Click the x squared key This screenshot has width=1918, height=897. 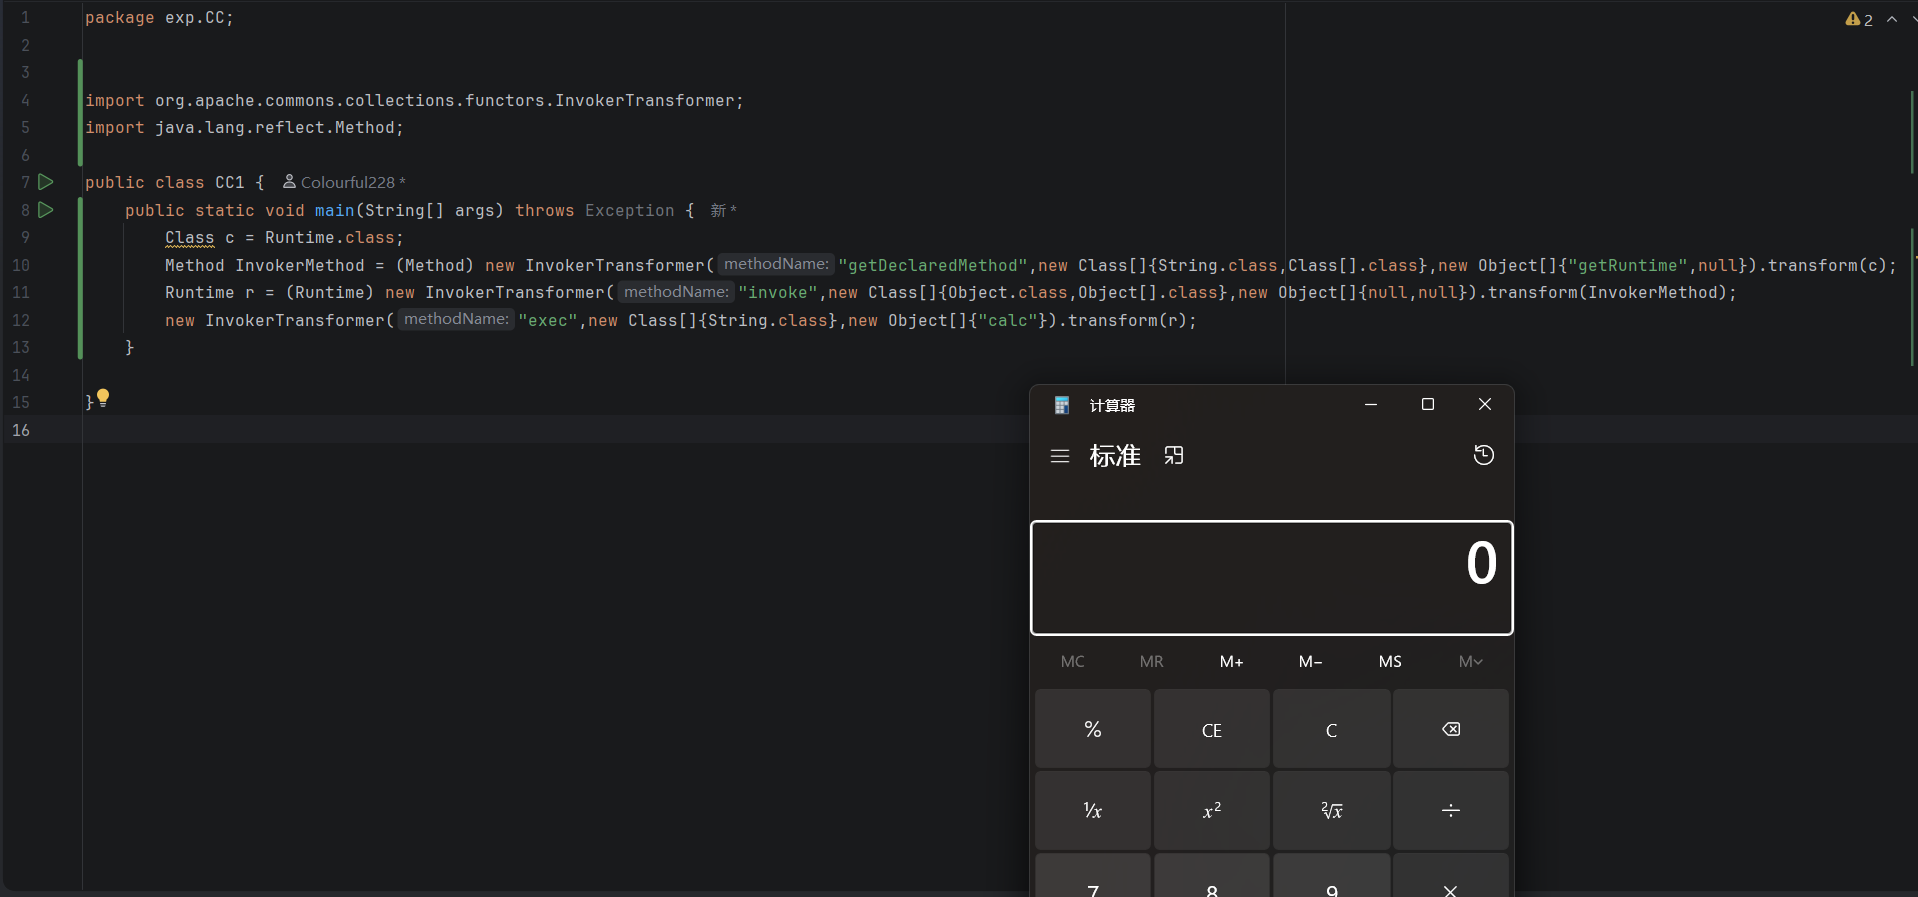(x=1212, y=810)
